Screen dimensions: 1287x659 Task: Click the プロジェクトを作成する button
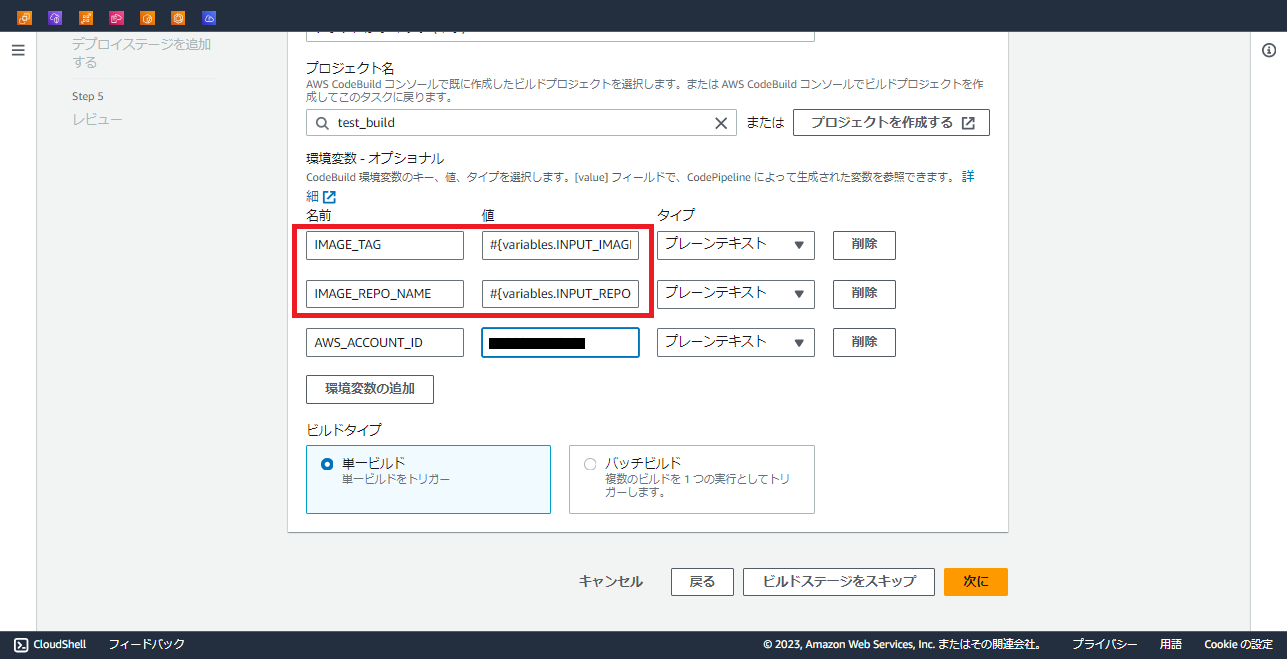(891, 123)
